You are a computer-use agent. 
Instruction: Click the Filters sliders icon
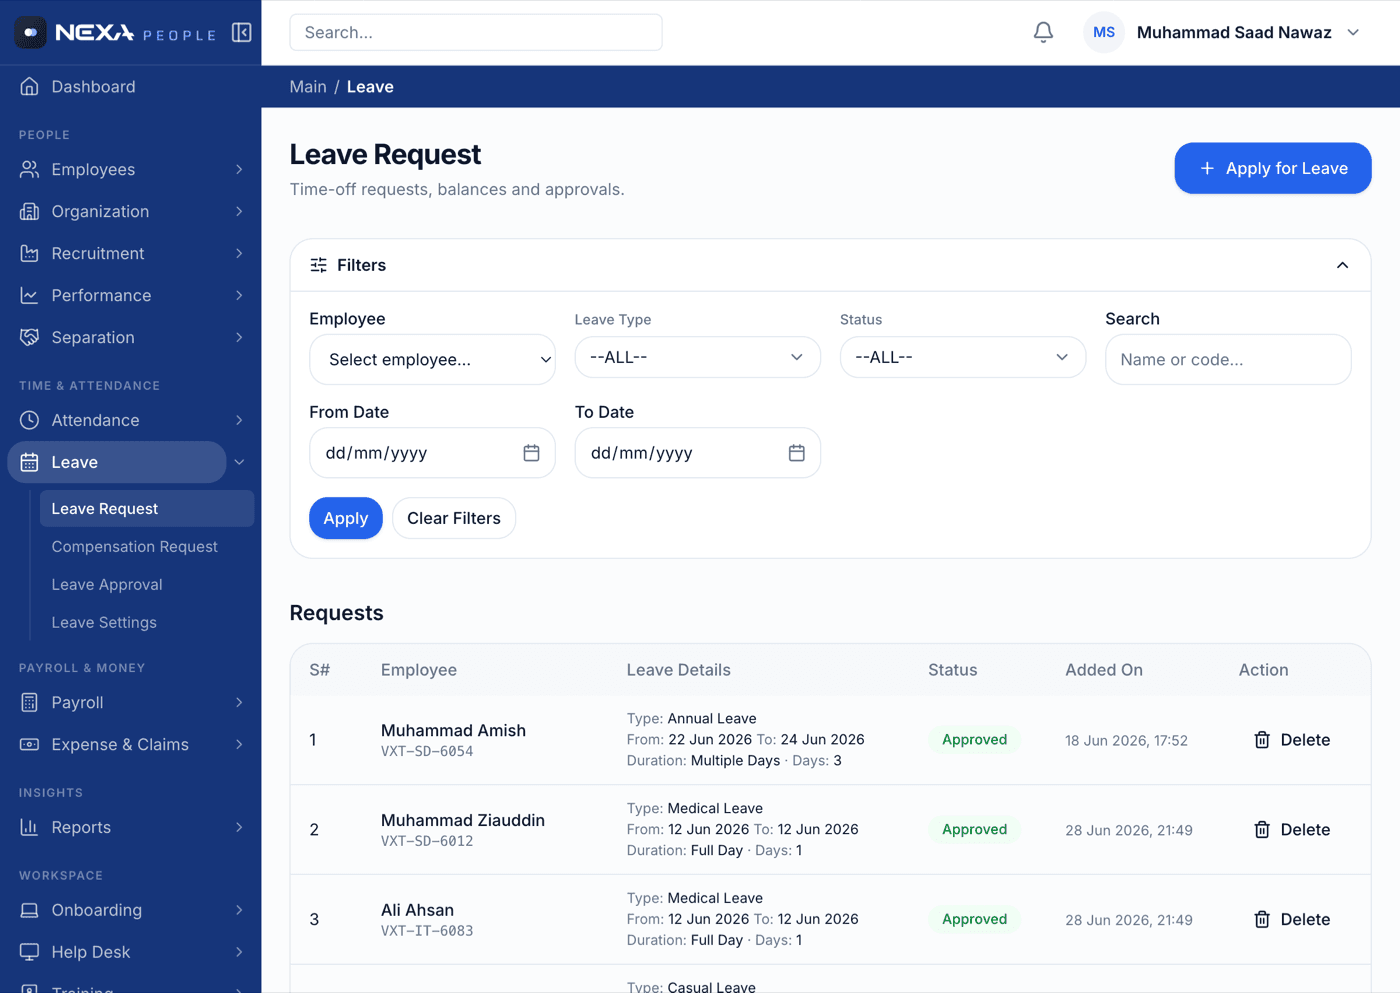pos(319,266)
